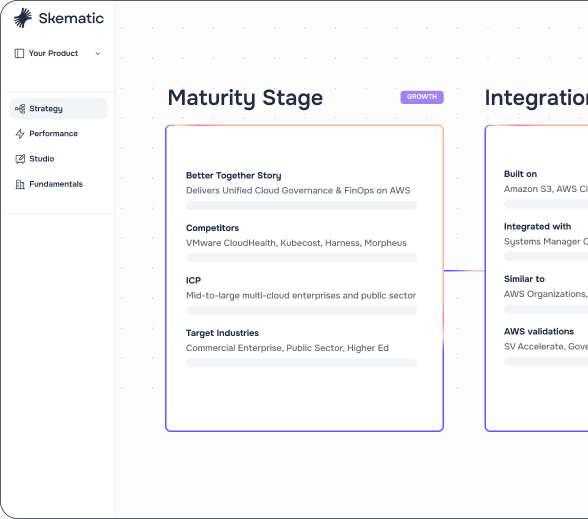Select the Similar to label
This screenshot has height=519, width=588.
(x=524, y=279)
